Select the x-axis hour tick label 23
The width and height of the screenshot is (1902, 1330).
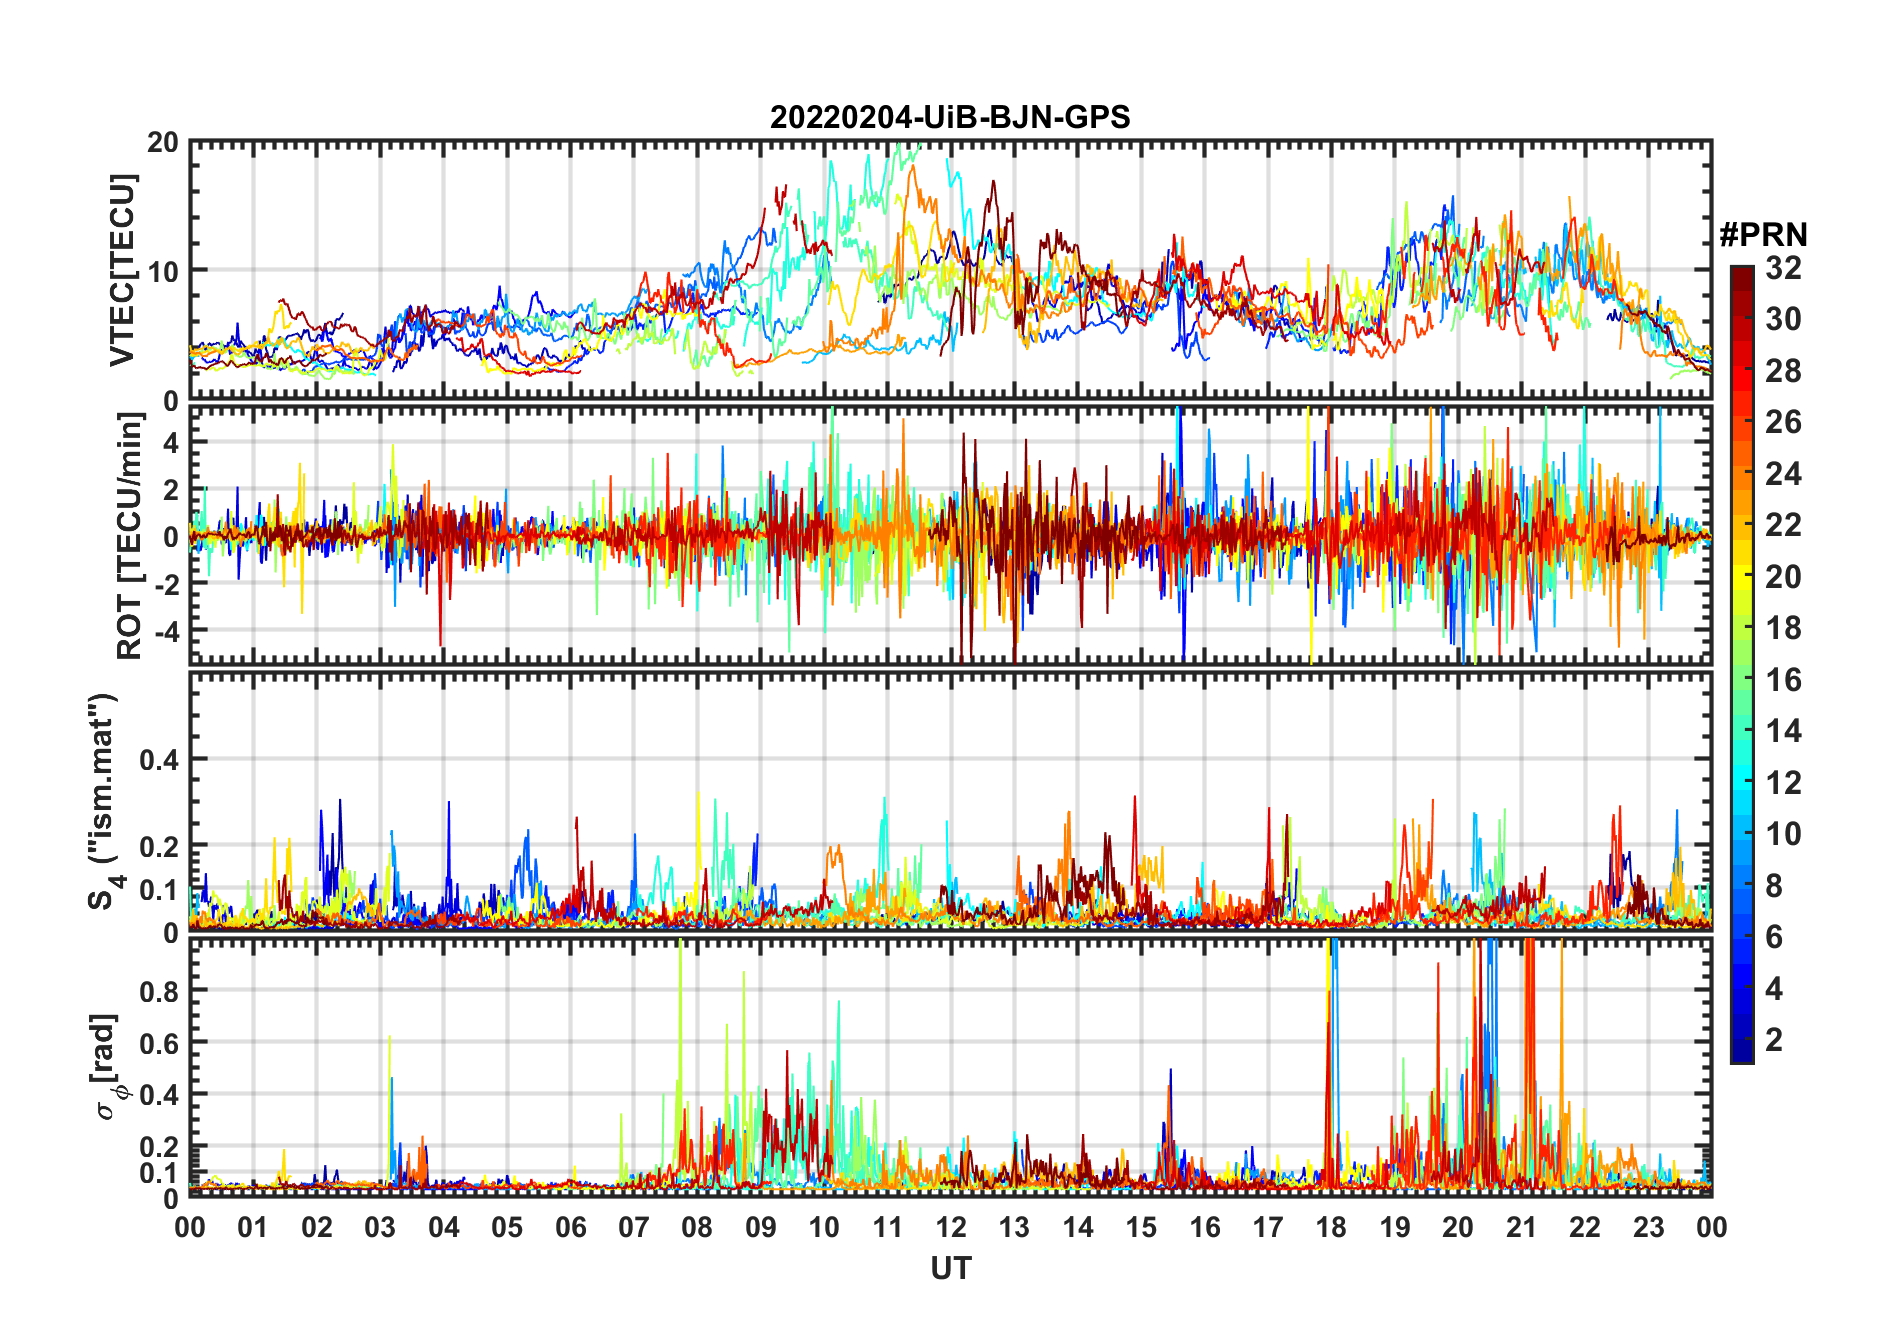pos(1649,1227)
